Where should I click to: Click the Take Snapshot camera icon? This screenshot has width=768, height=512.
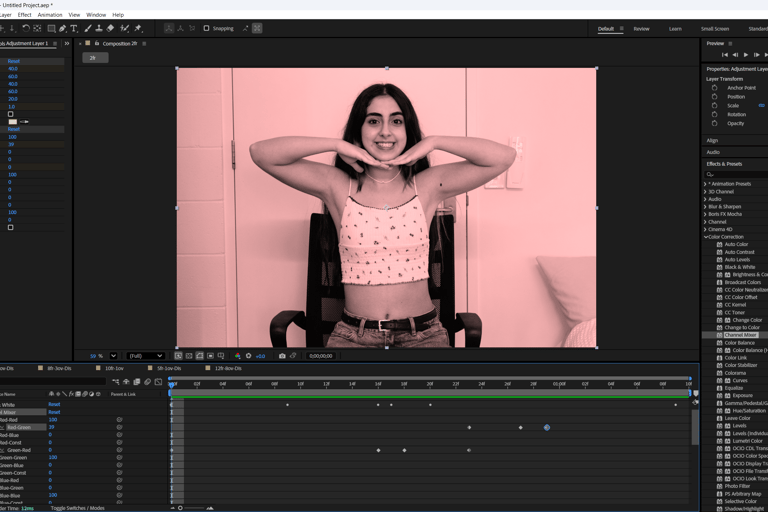coord(282,356)
